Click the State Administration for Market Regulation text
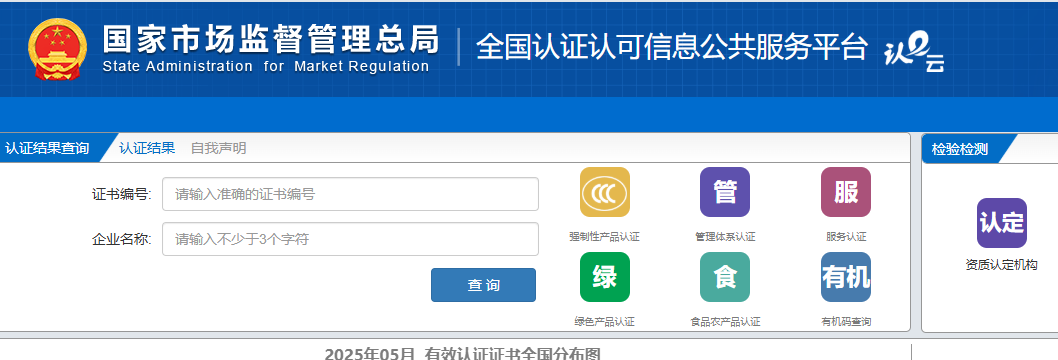The image size is (1058, 360). (266, 67)
